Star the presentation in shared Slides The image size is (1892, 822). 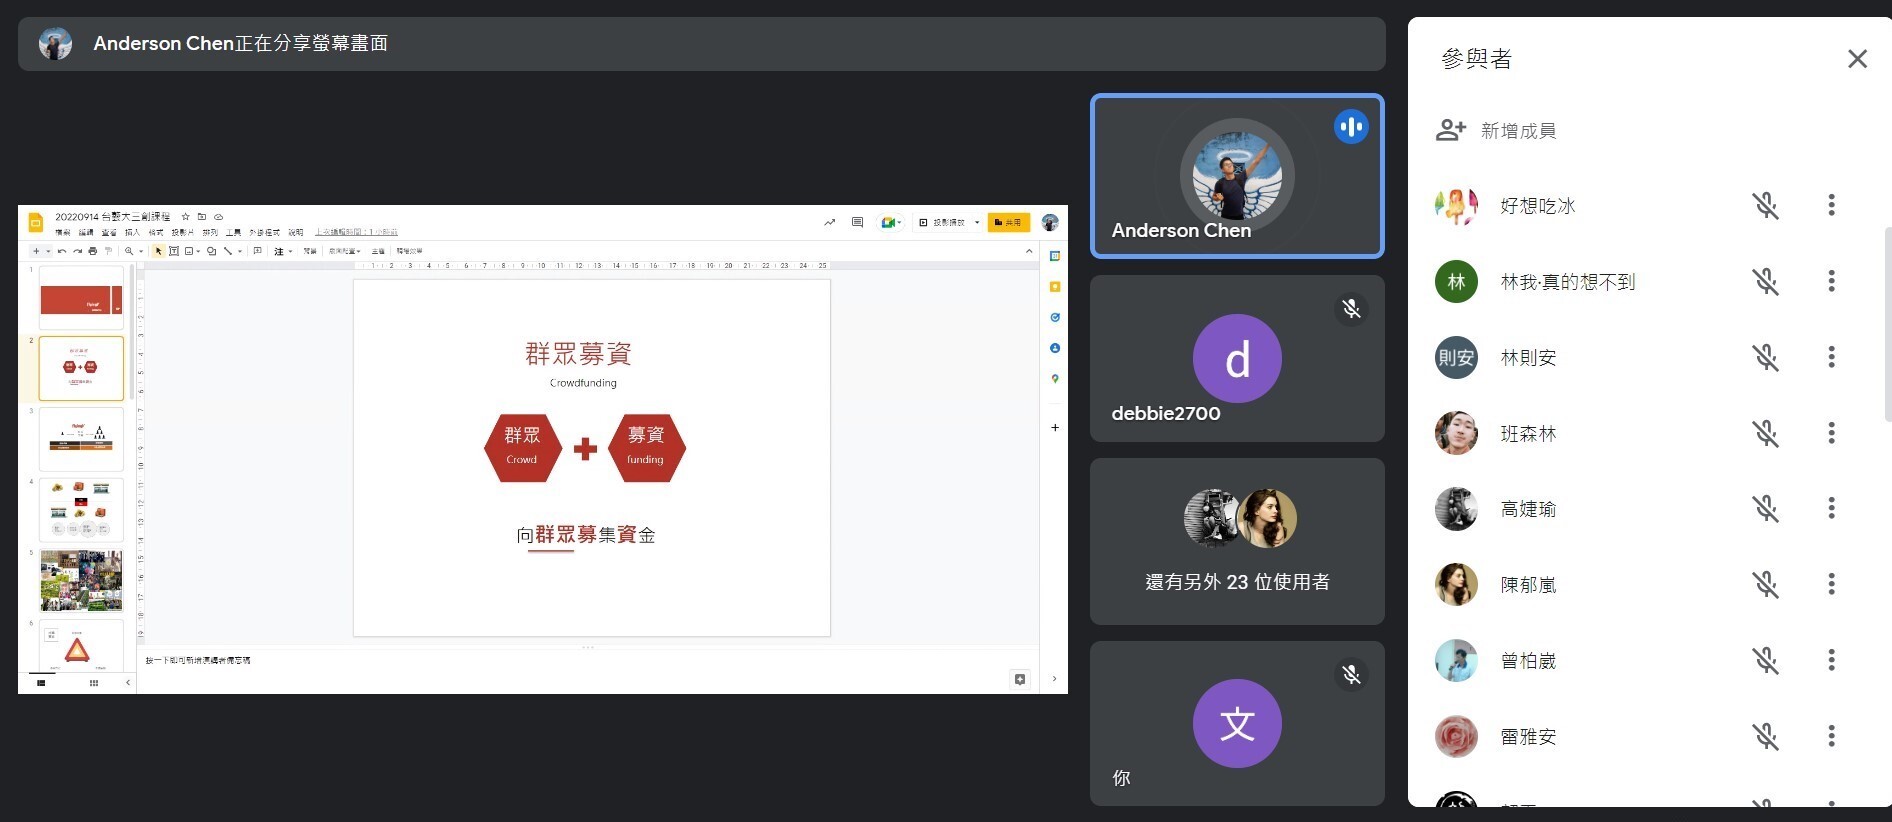click(185, 217)
